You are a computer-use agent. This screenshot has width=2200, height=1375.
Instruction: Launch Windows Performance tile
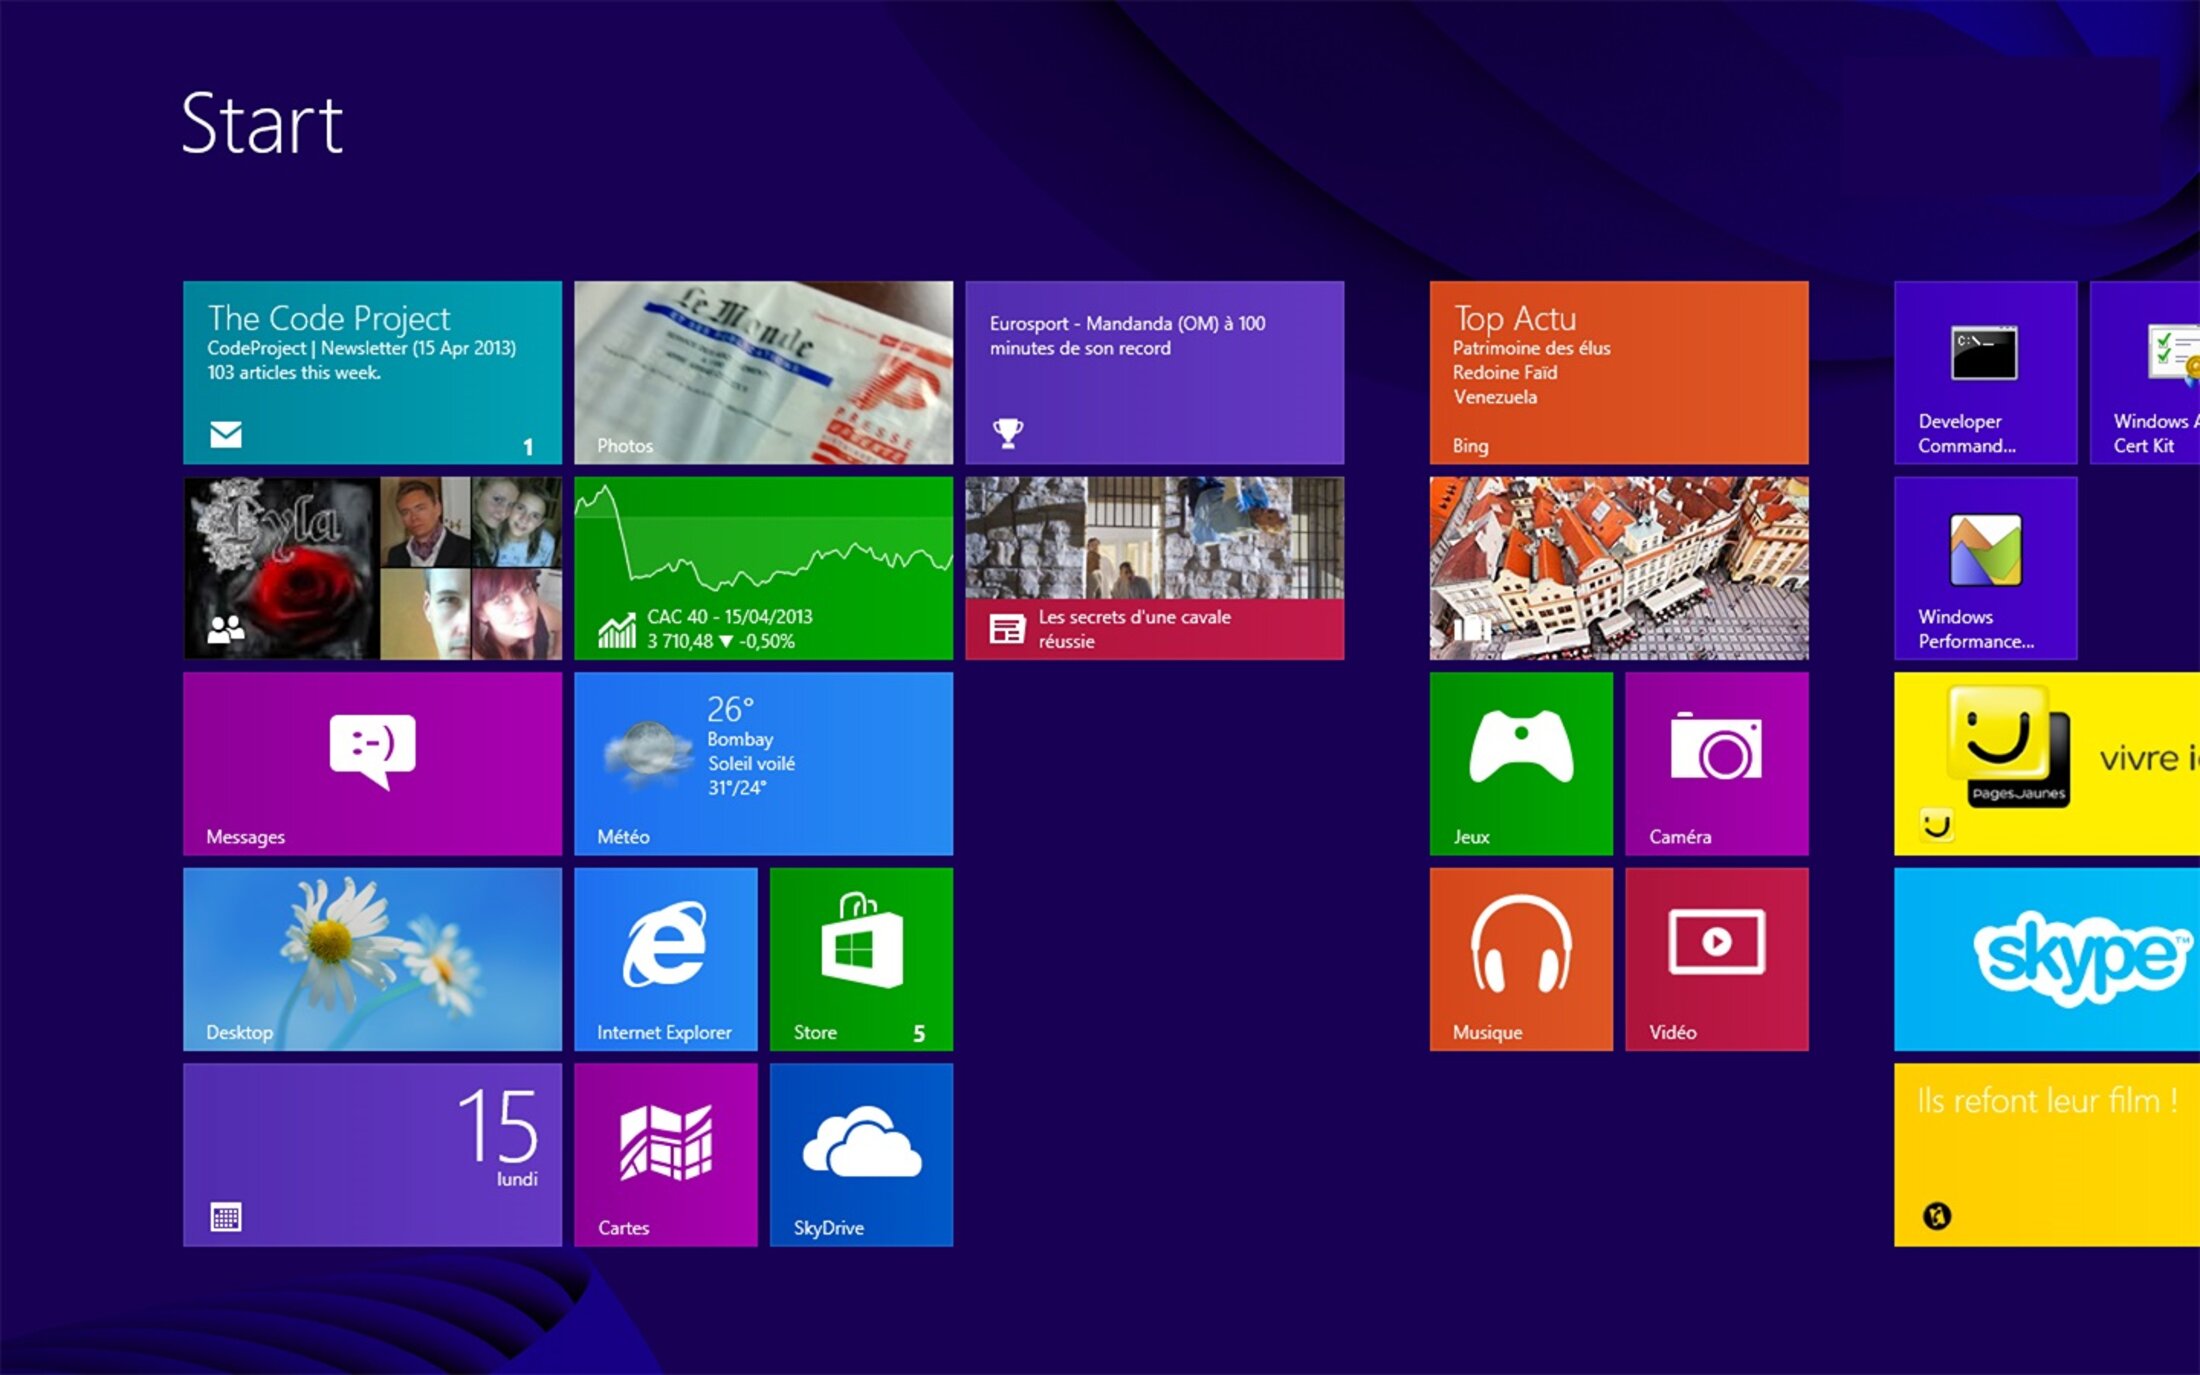pos(1985,567)
